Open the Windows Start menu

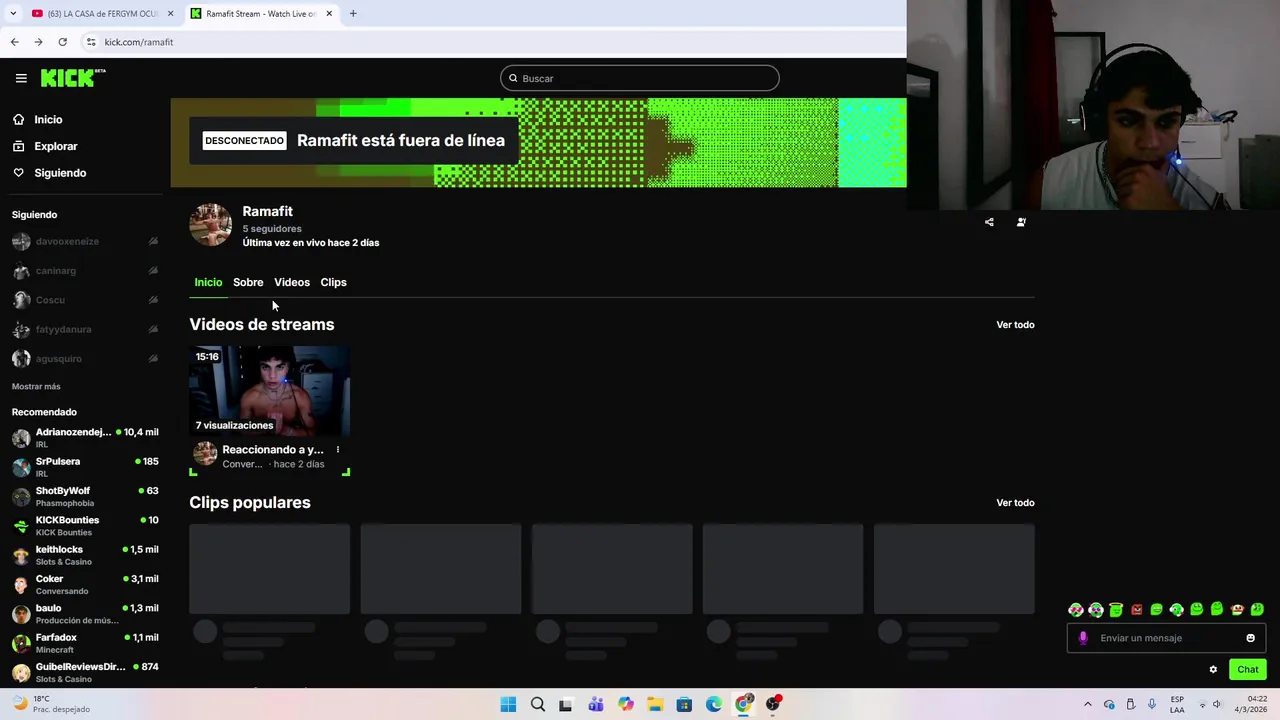coord(508,704)
